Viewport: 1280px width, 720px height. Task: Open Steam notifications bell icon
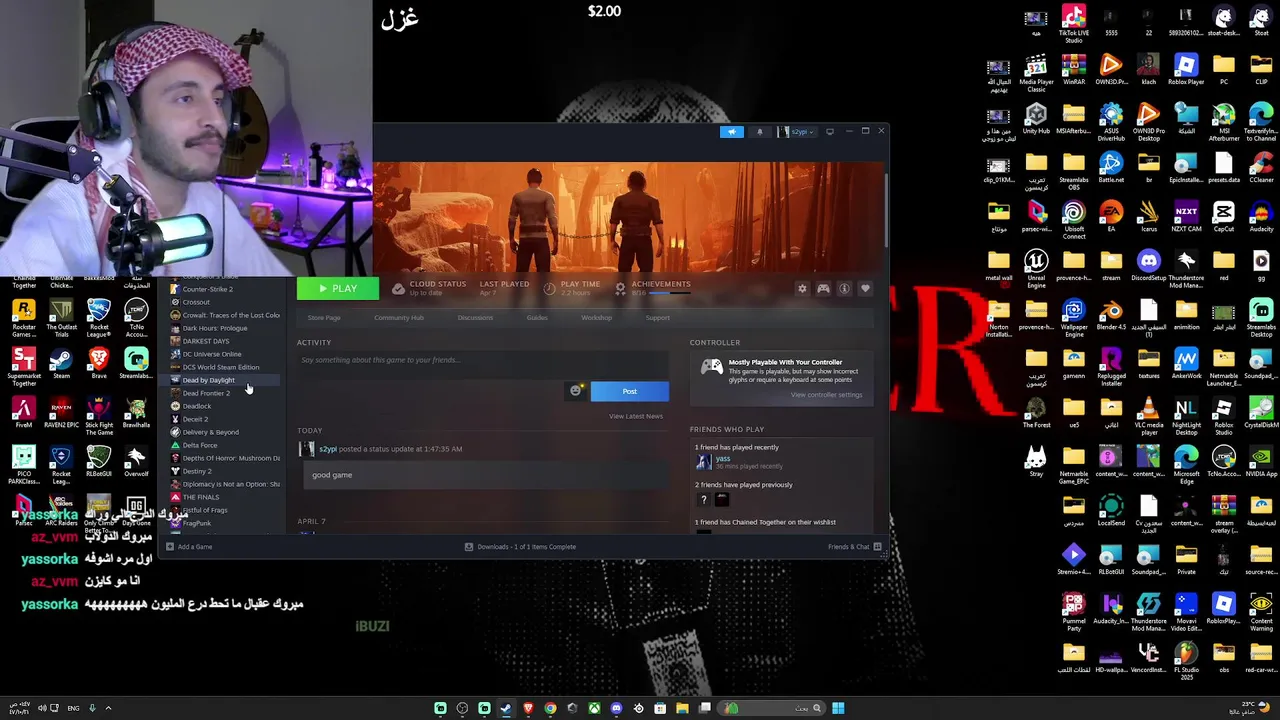click(759, 131)
